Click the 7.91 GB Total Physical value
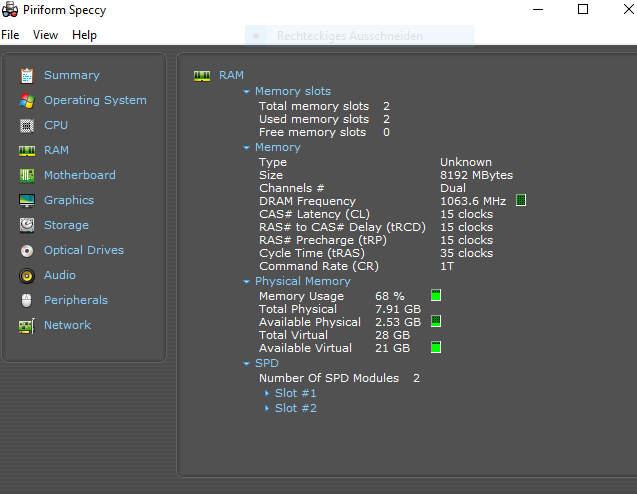Viewport: 637px width, 494px height. click(x=398, y=309)
